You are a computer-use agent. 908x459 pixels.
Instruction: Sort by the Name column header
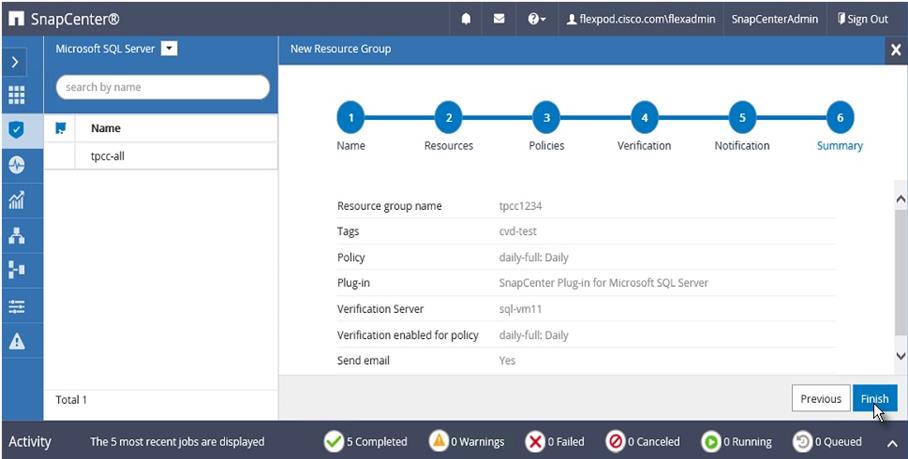106,128
